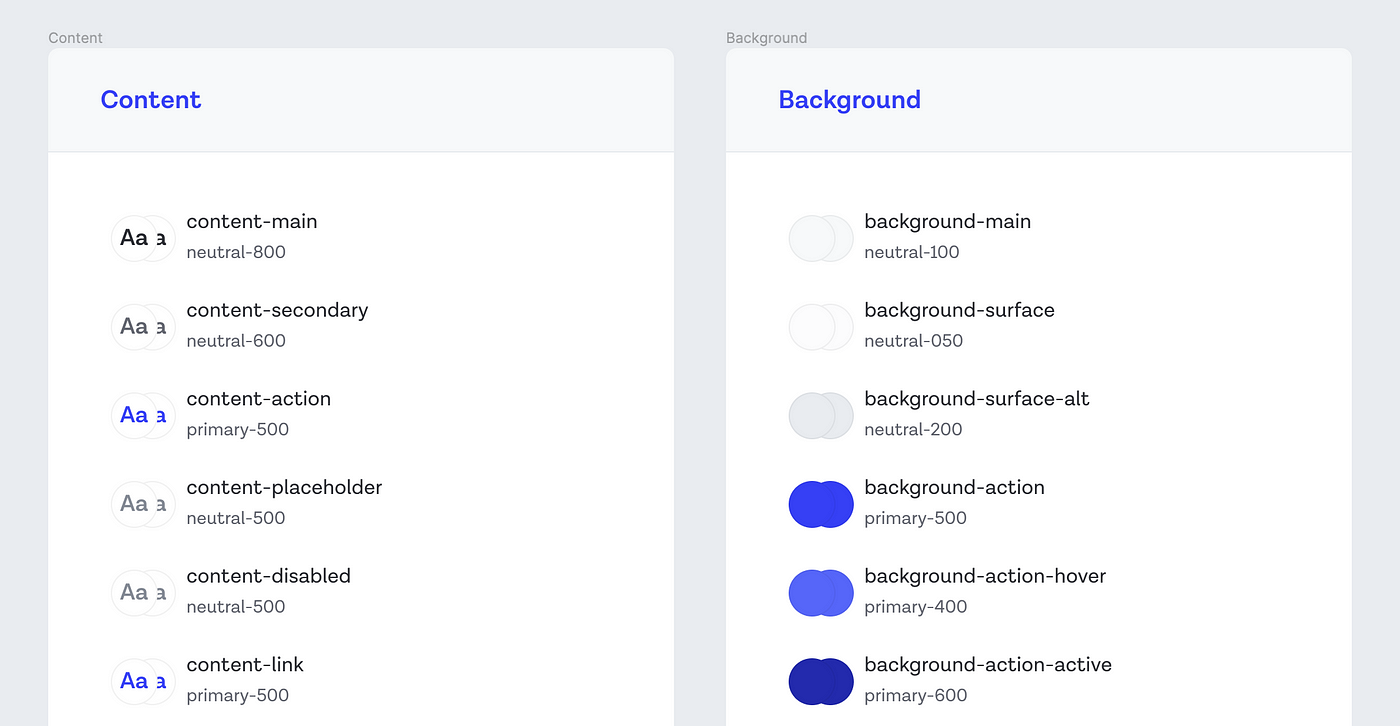Image resolution: width=1400 pixels, height=726 pixels.
Task: Click neutral-500 under content-placeholder
Action: (x=236, y=518)
